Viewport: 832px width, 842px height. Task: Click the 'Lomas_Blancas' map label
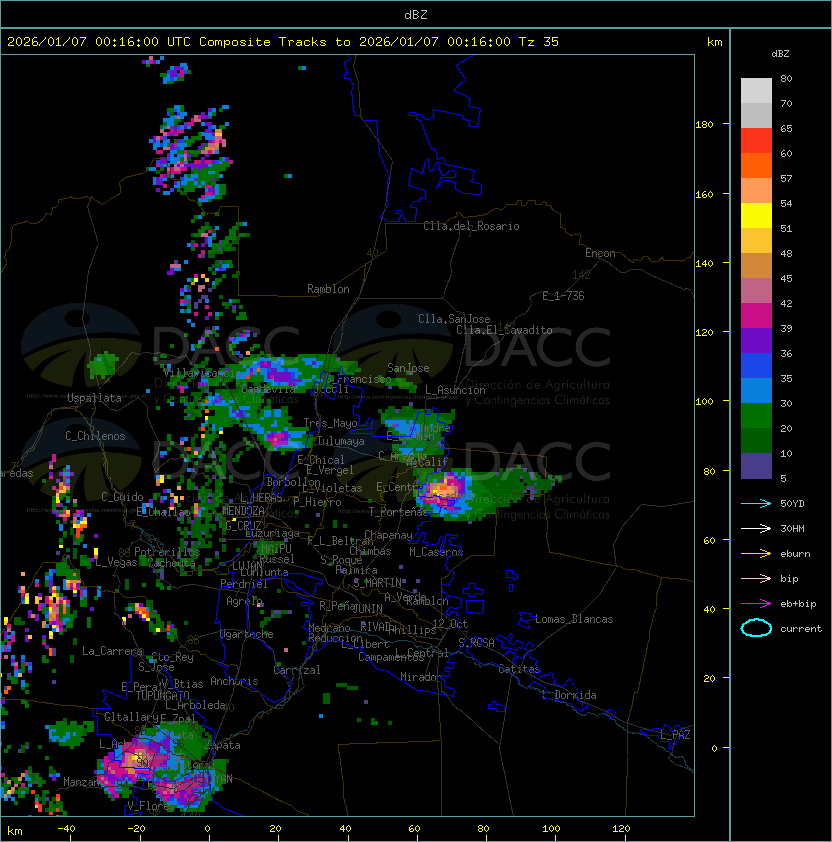click(574, 619)
